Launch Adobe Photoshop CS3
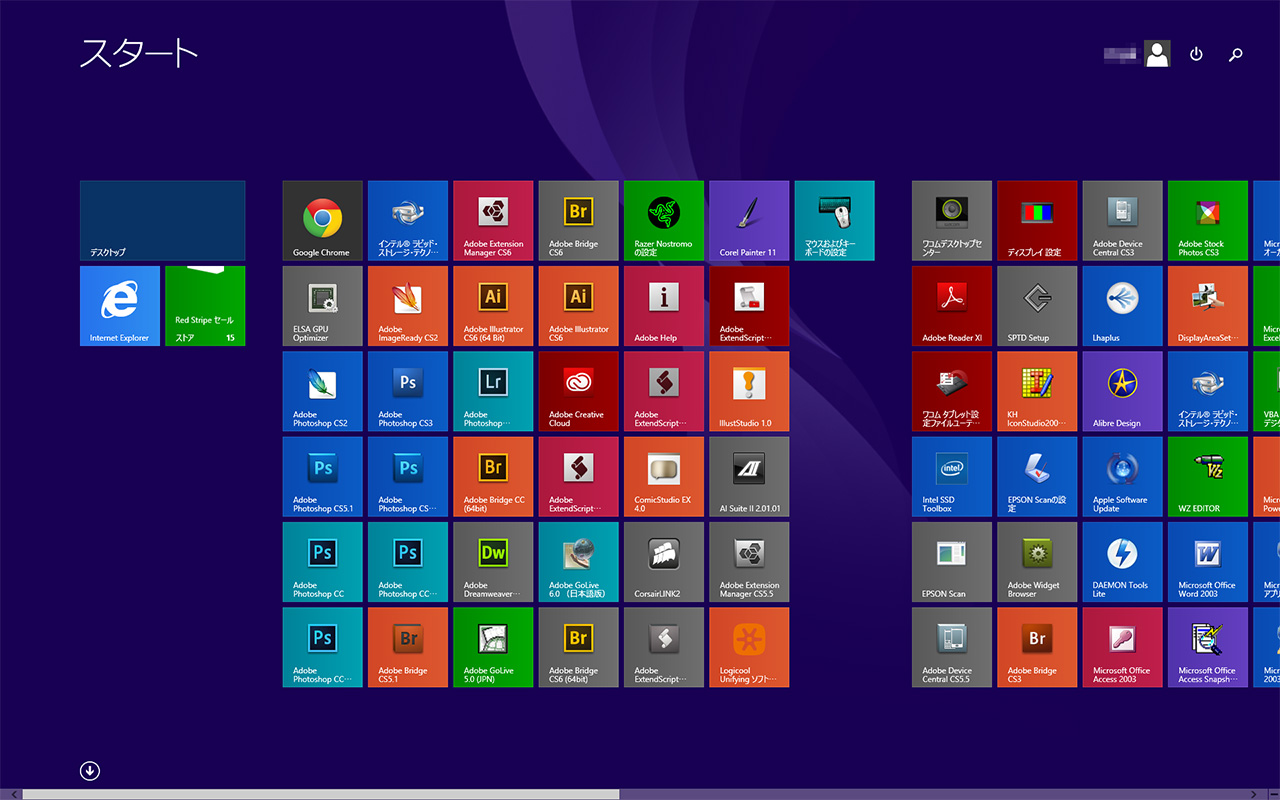 (408, 392)
